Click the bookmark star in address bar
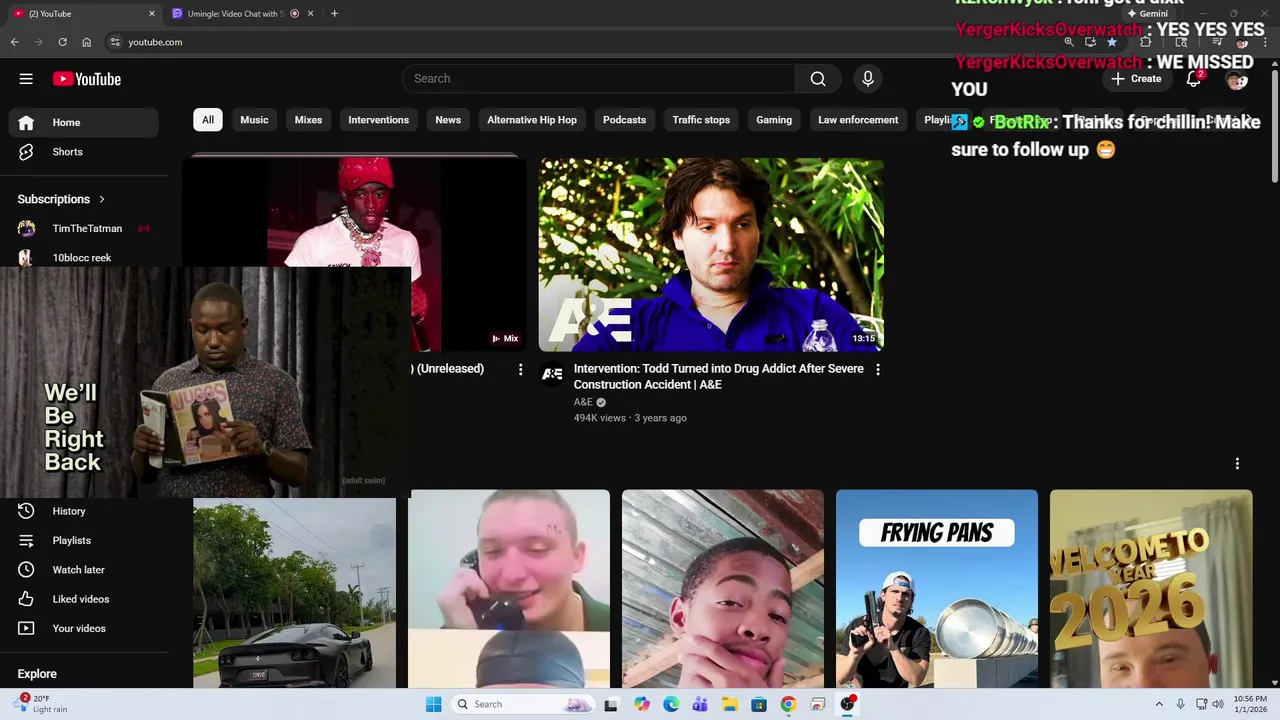 click(1112, 42)
